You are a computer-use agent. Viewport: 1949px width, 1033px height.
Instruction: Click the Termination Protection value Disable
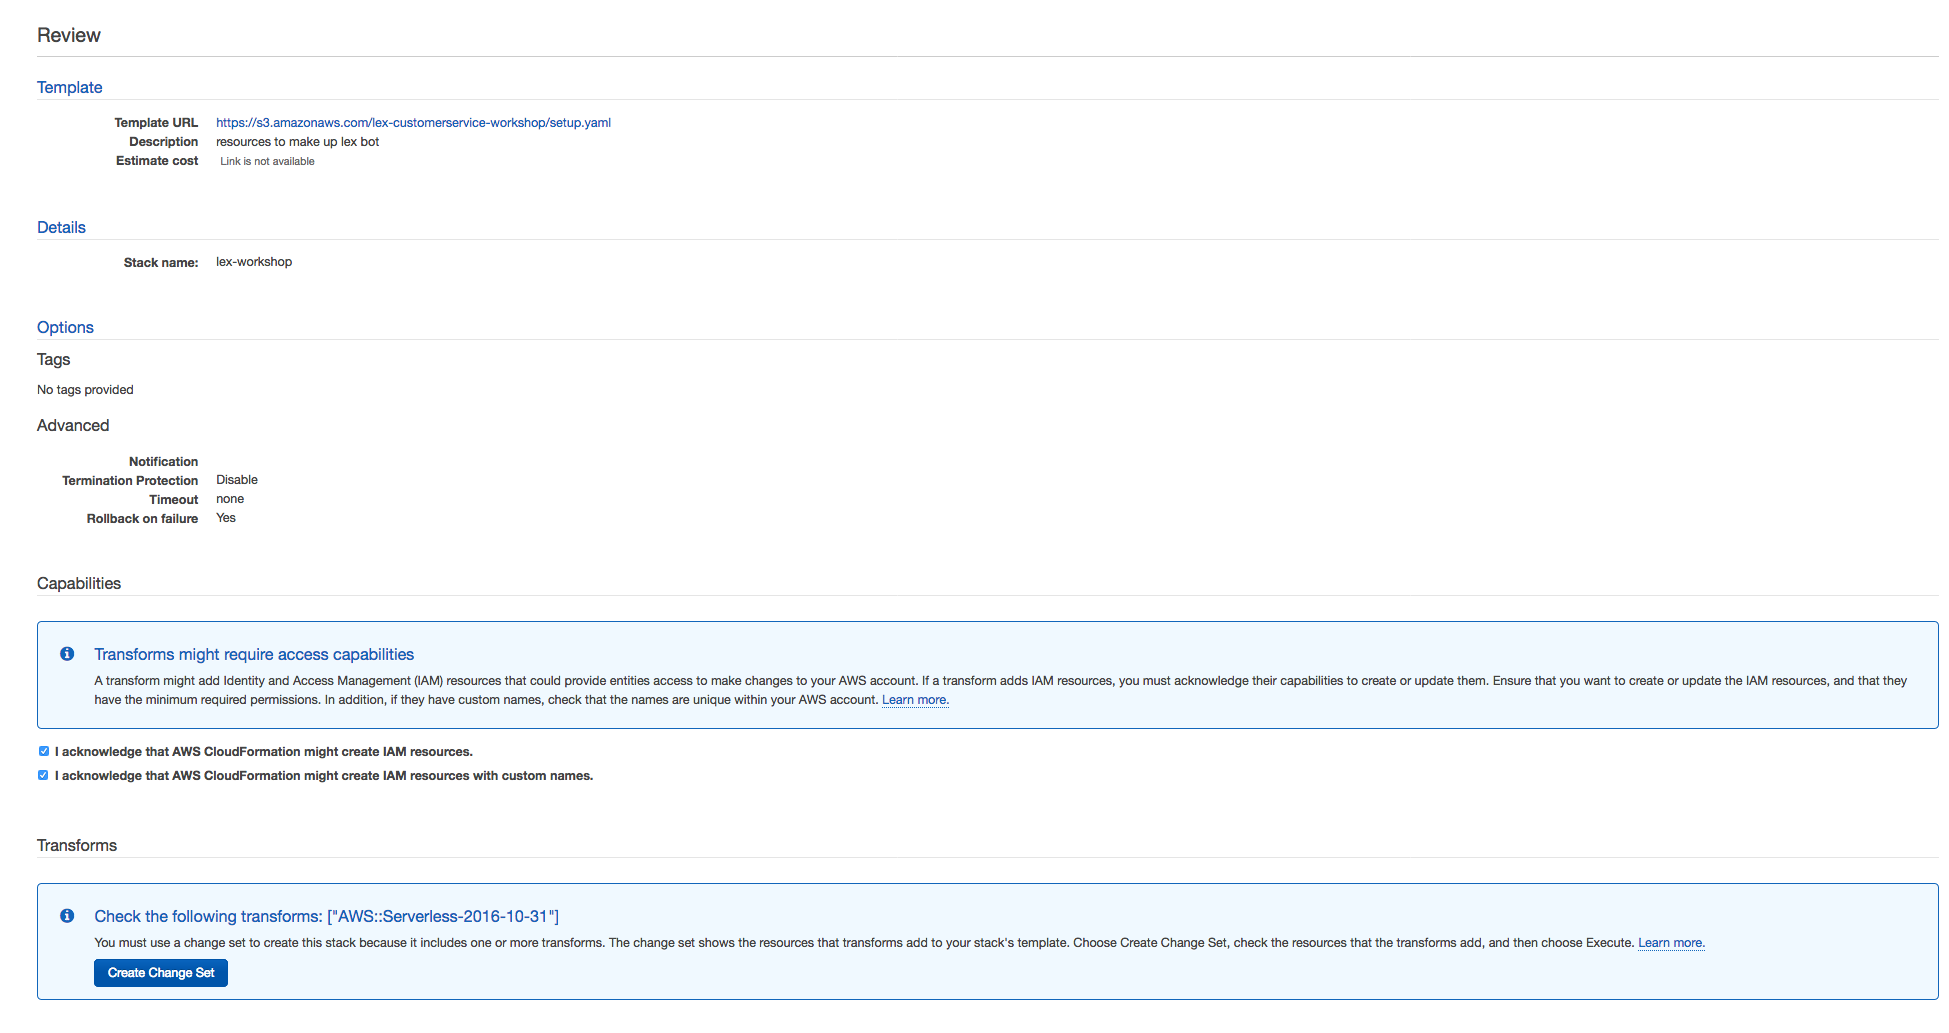coord(237,480)
